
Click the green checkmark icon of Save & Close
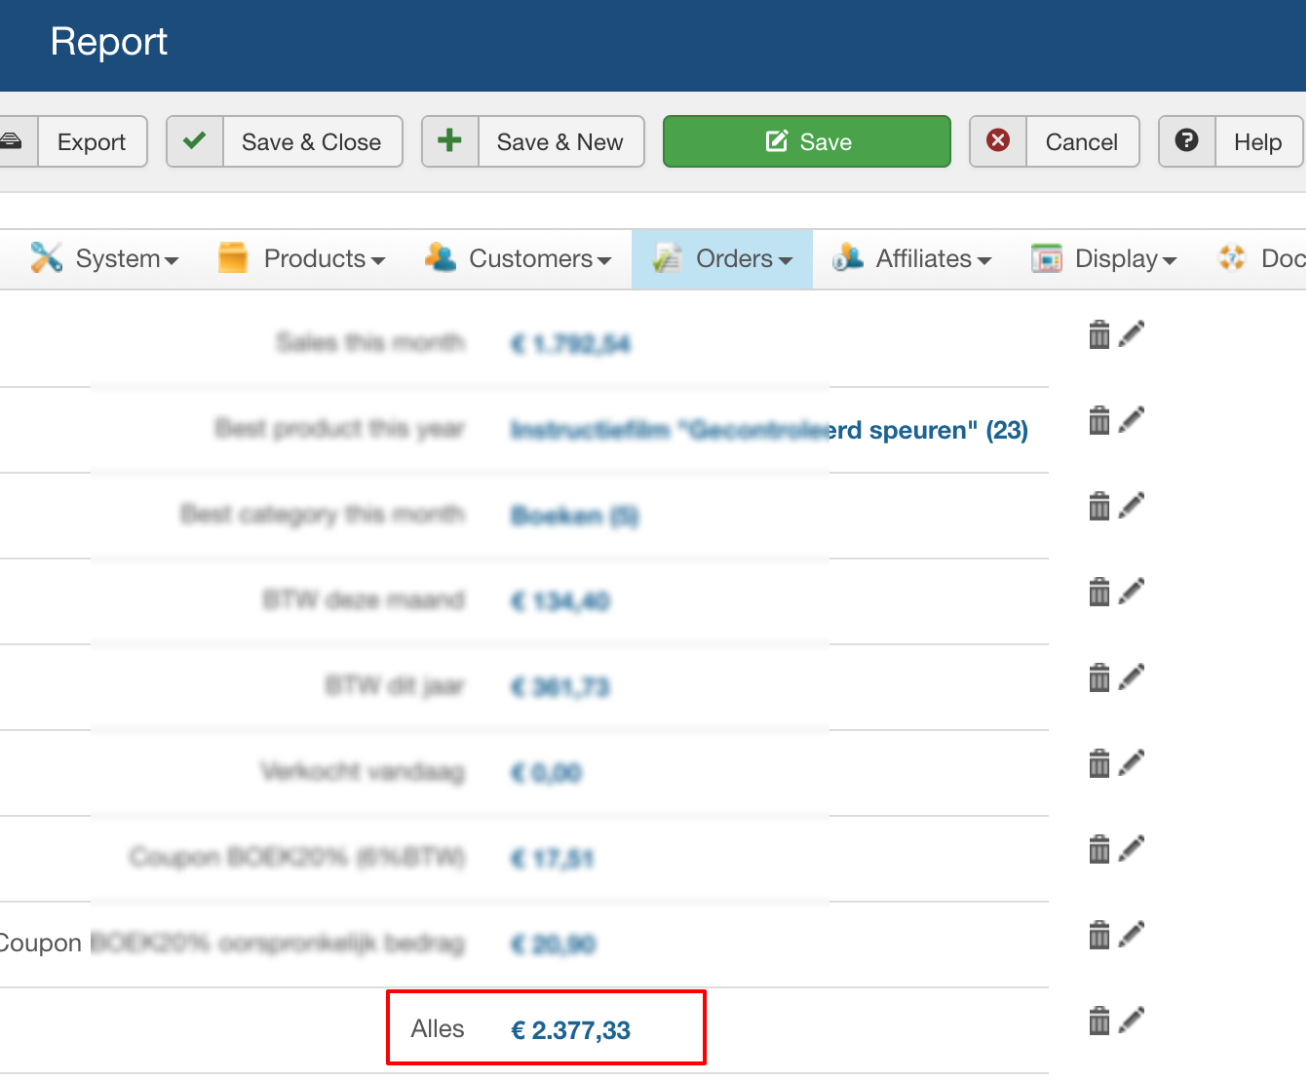coord(195,141)
